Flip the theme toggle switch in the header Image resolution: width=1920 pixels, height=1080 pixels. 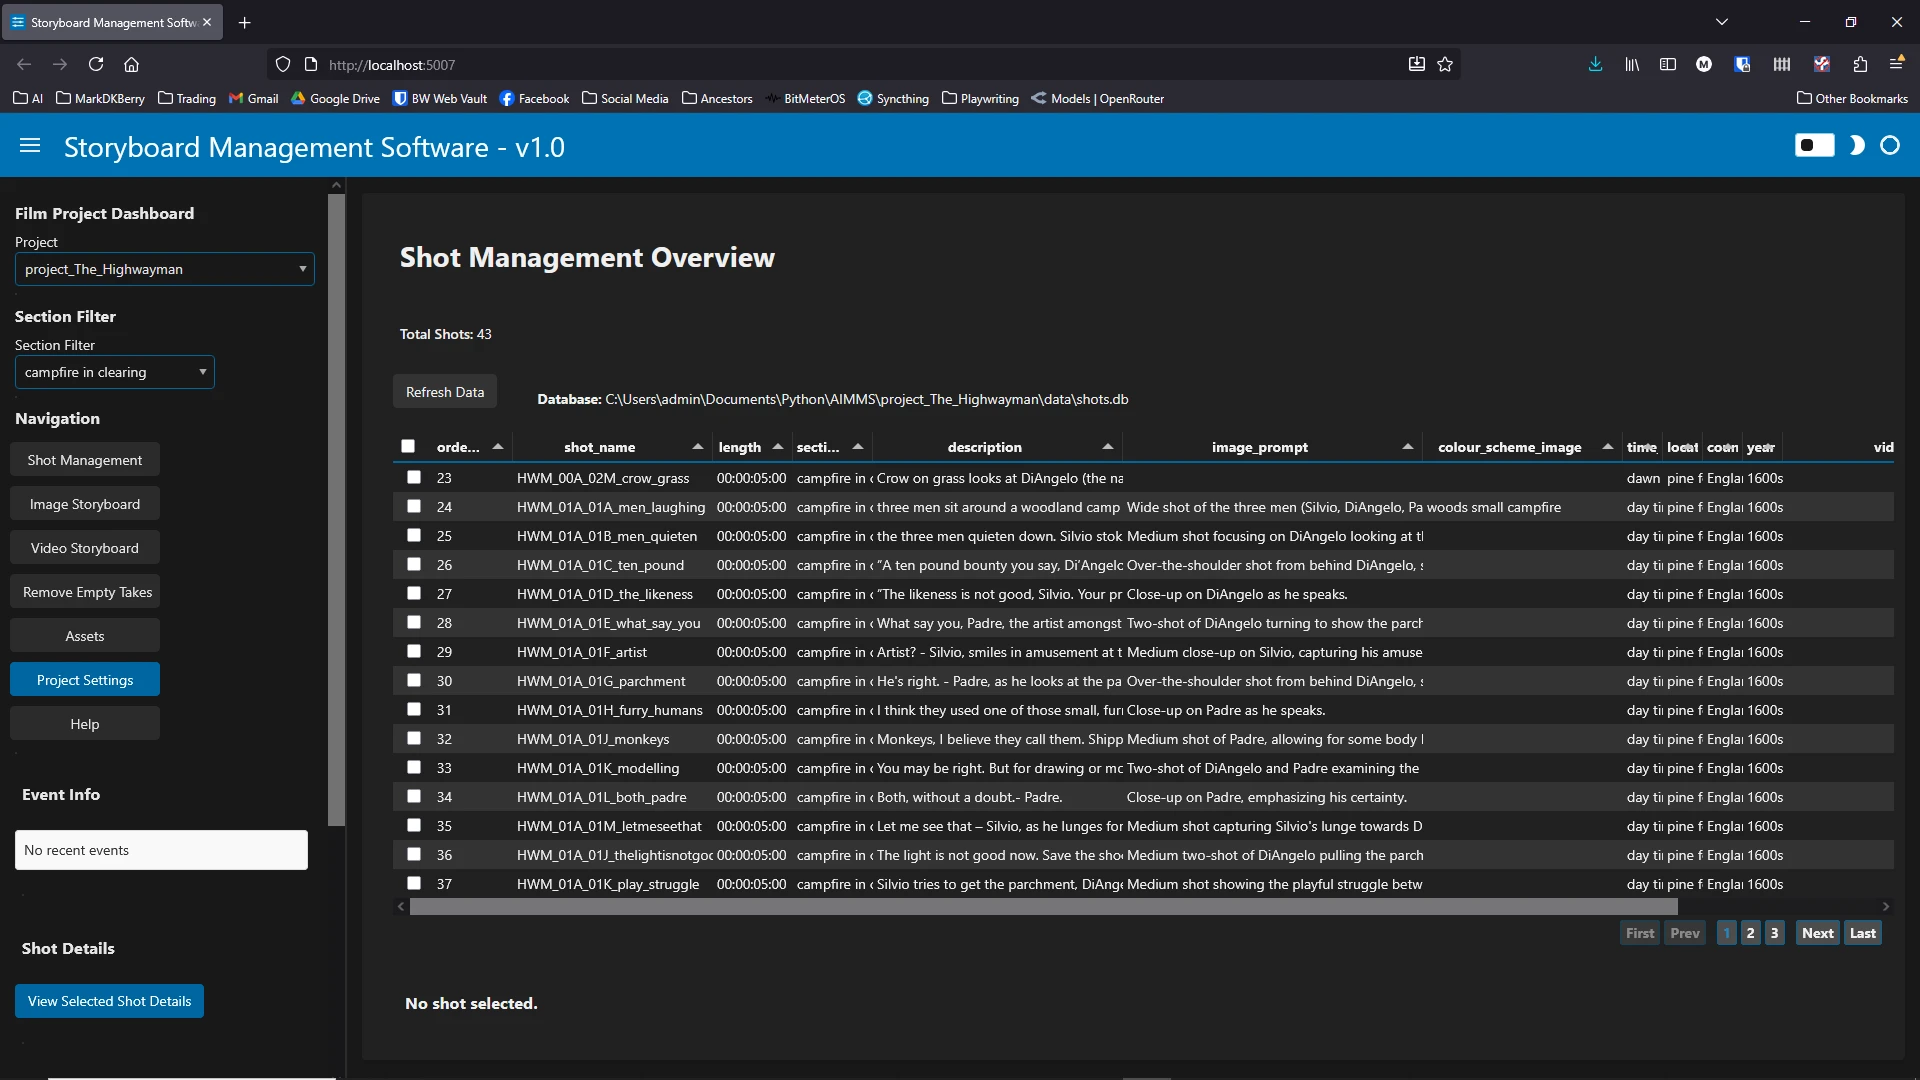click(x=1813, y=145)
